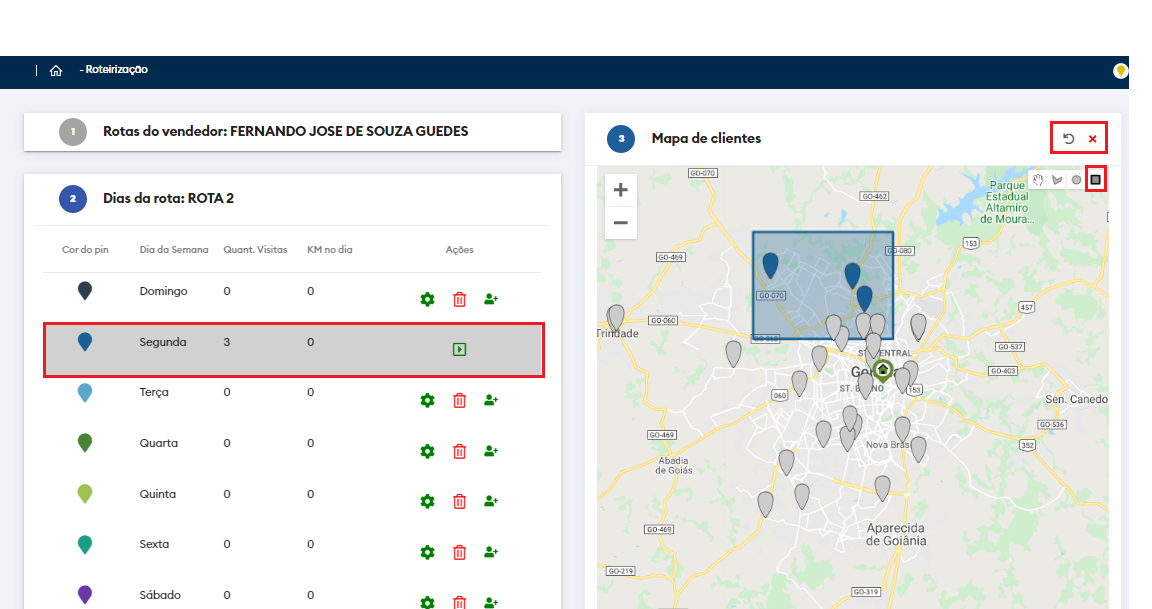1152x609 pixels.
Task: Click the green home marker on map
Action: click(882, 370)
